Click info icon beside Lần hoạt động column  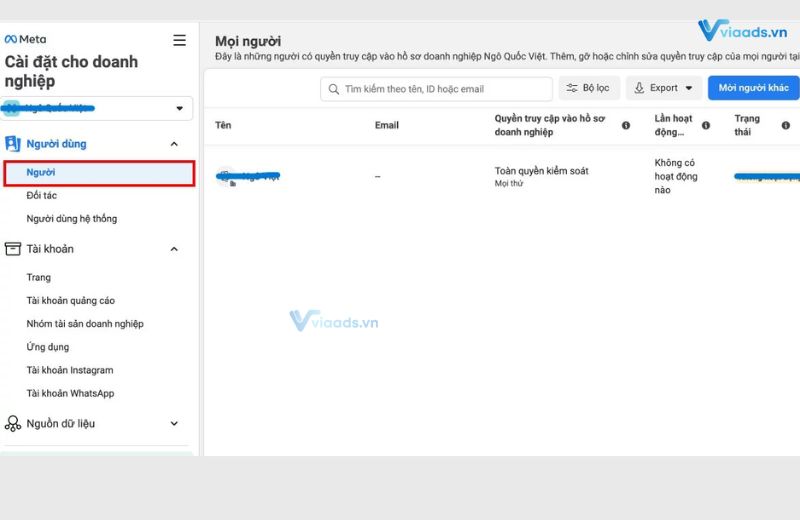click(706, 126)
